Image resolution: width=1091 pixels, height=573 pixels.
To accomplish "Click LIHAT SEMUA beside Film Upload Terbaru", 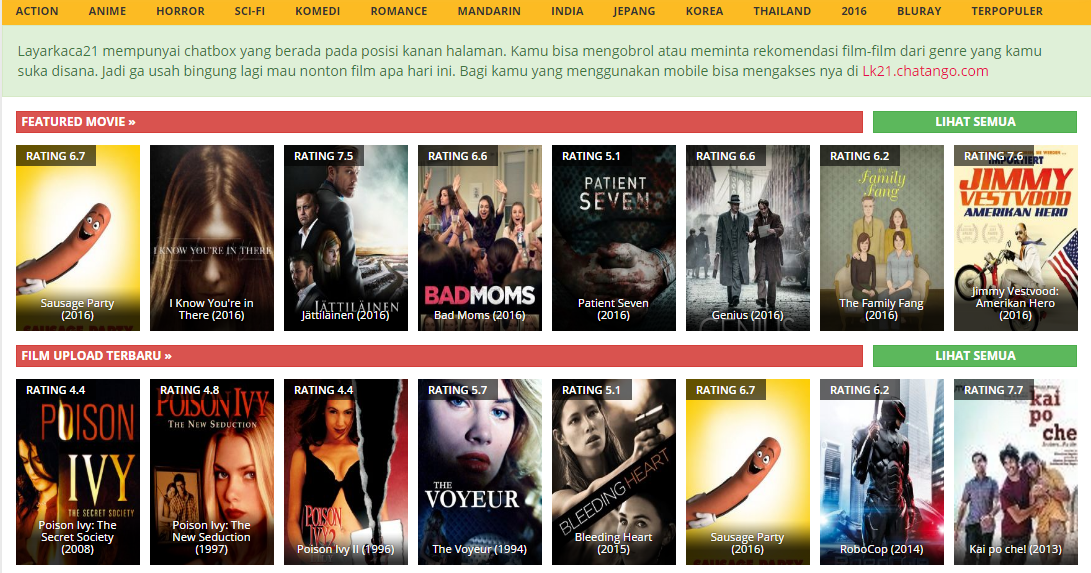I will (975, 355).
